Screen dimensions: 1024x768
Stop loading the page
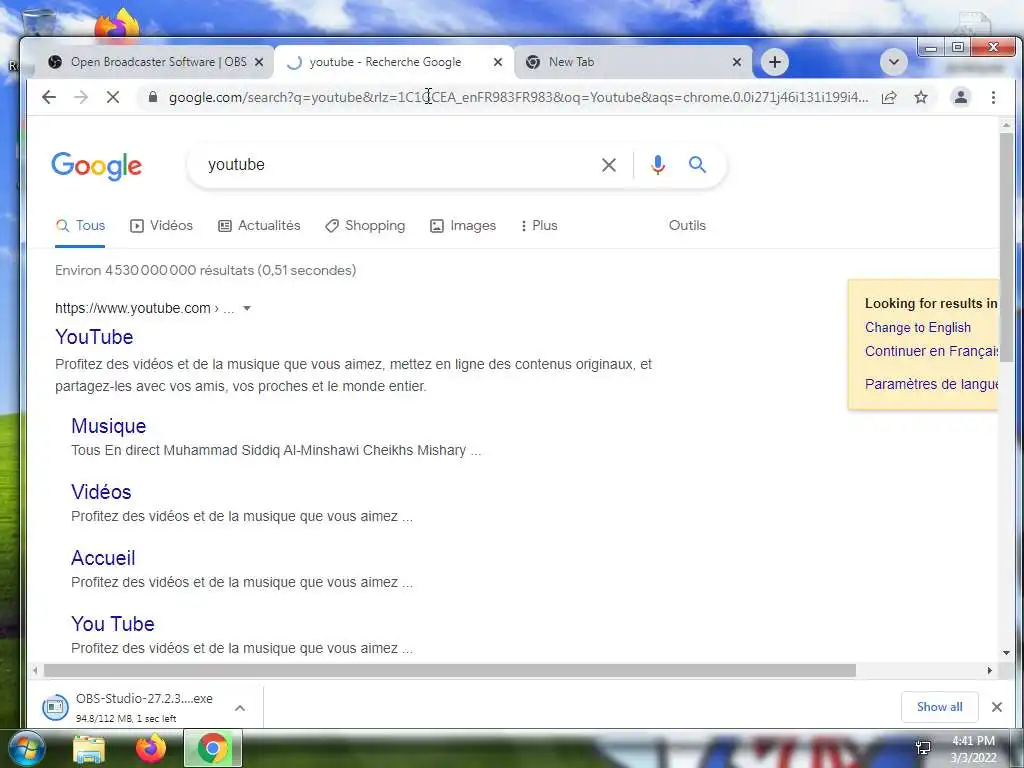click(x=113, y=97)
